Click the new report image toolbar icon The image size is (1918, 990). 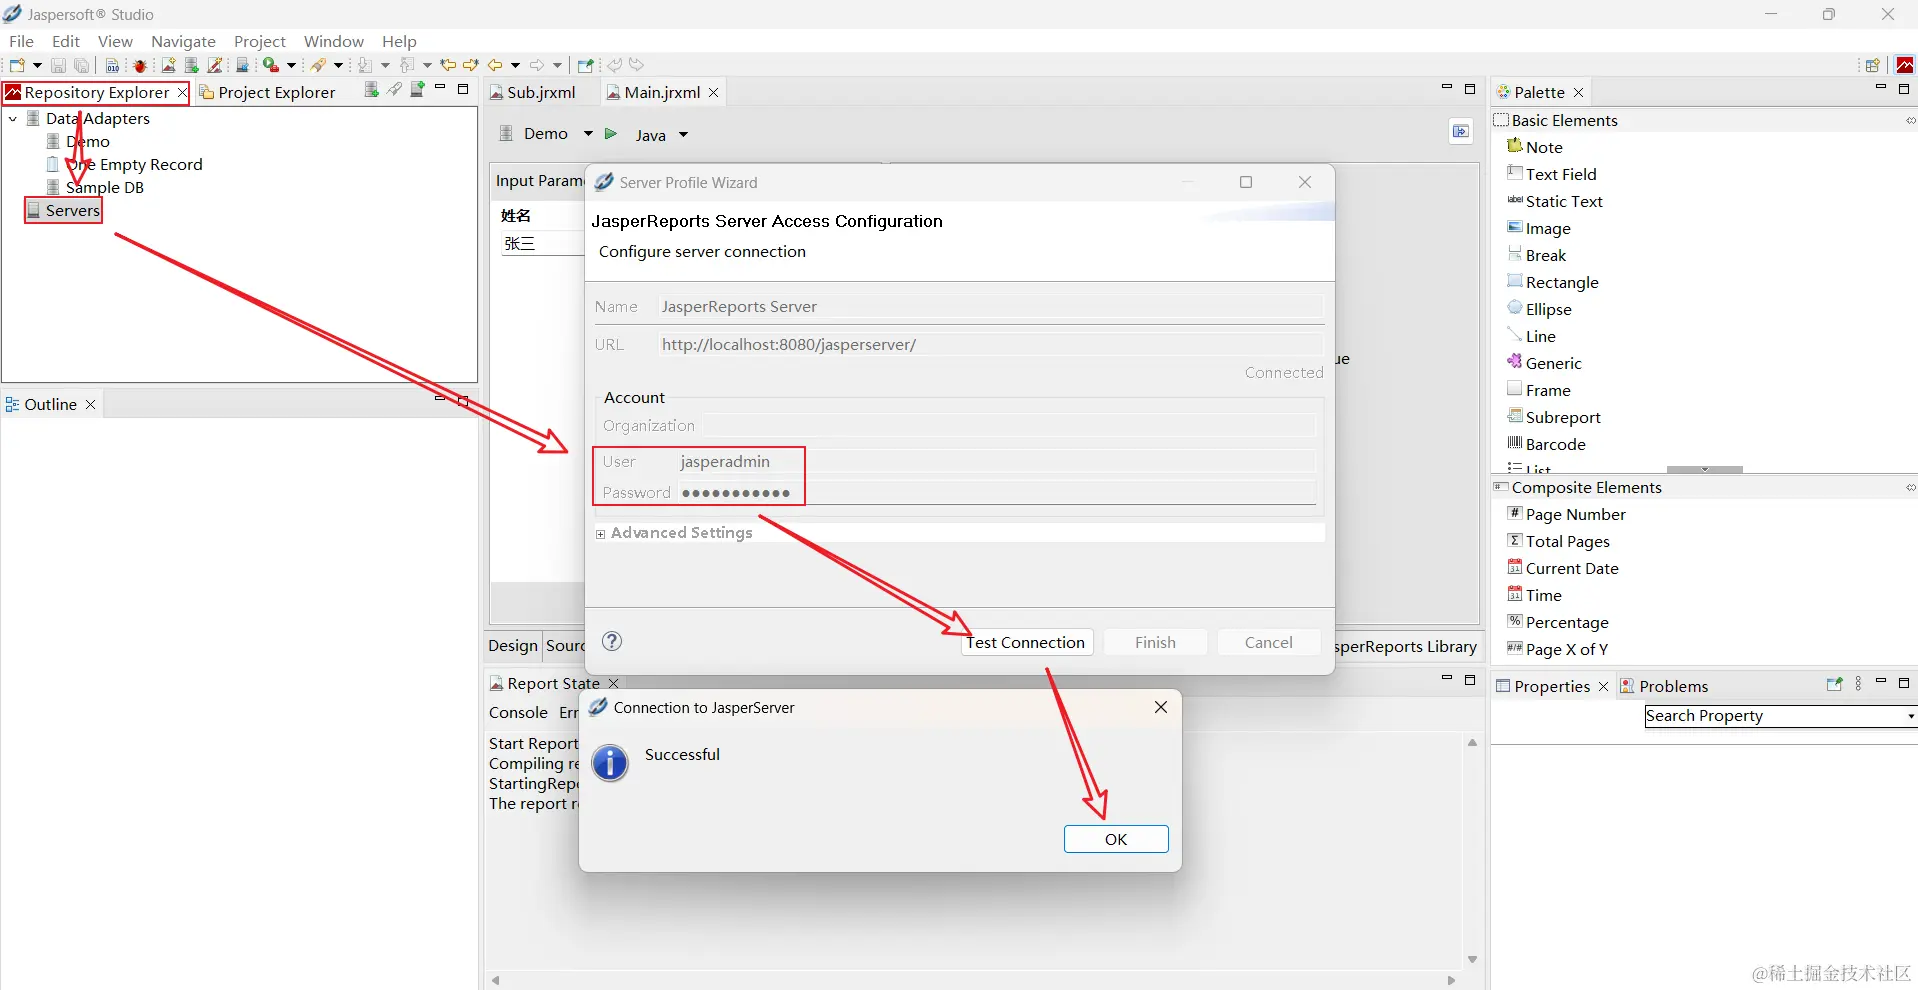[x=168, y=65]
